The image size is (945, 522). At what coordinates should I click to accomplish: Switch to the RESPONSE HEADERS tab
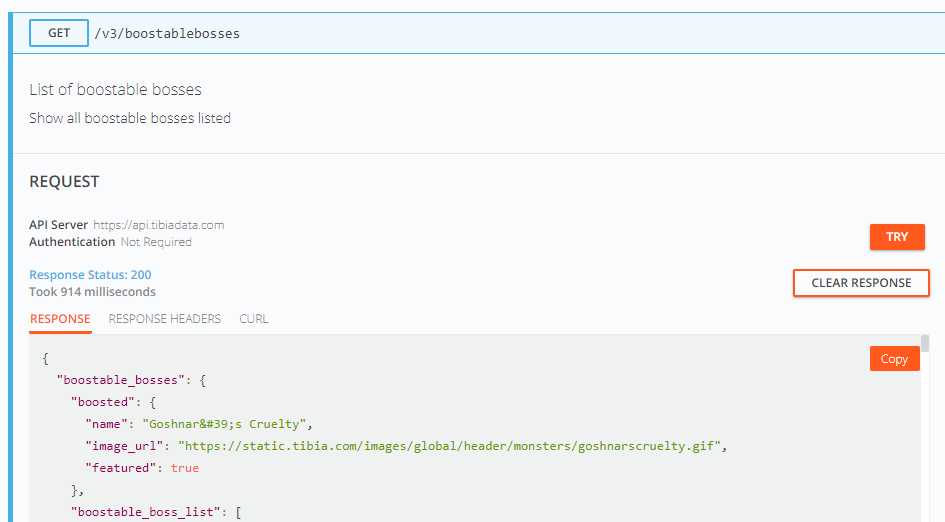click(x=165, y=319)
